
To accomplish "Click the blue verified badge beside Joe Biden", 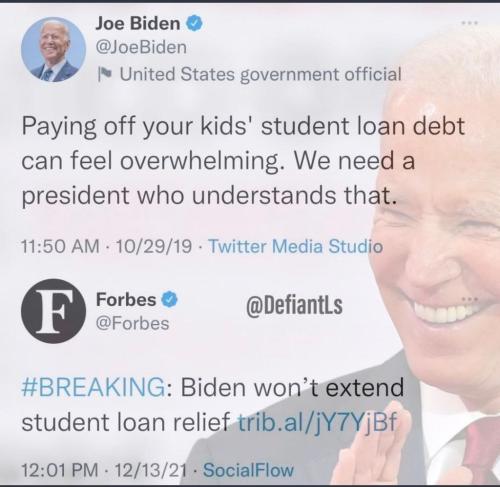I will click(x=195, y=24).
